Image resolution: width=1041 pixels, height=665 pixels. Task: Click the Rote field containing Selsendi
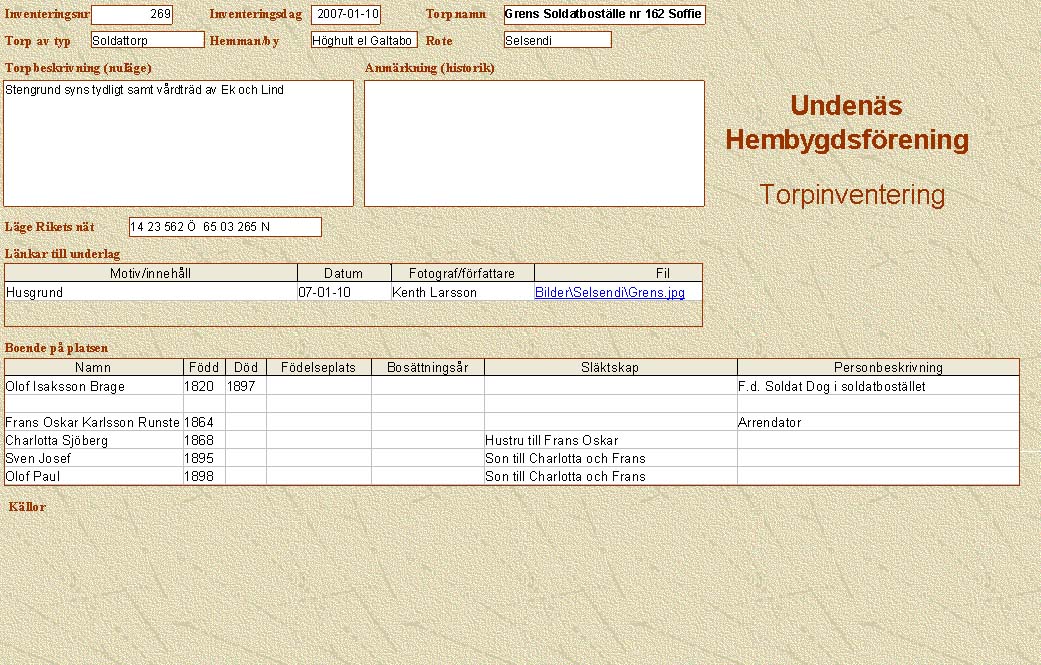[557, 40]
